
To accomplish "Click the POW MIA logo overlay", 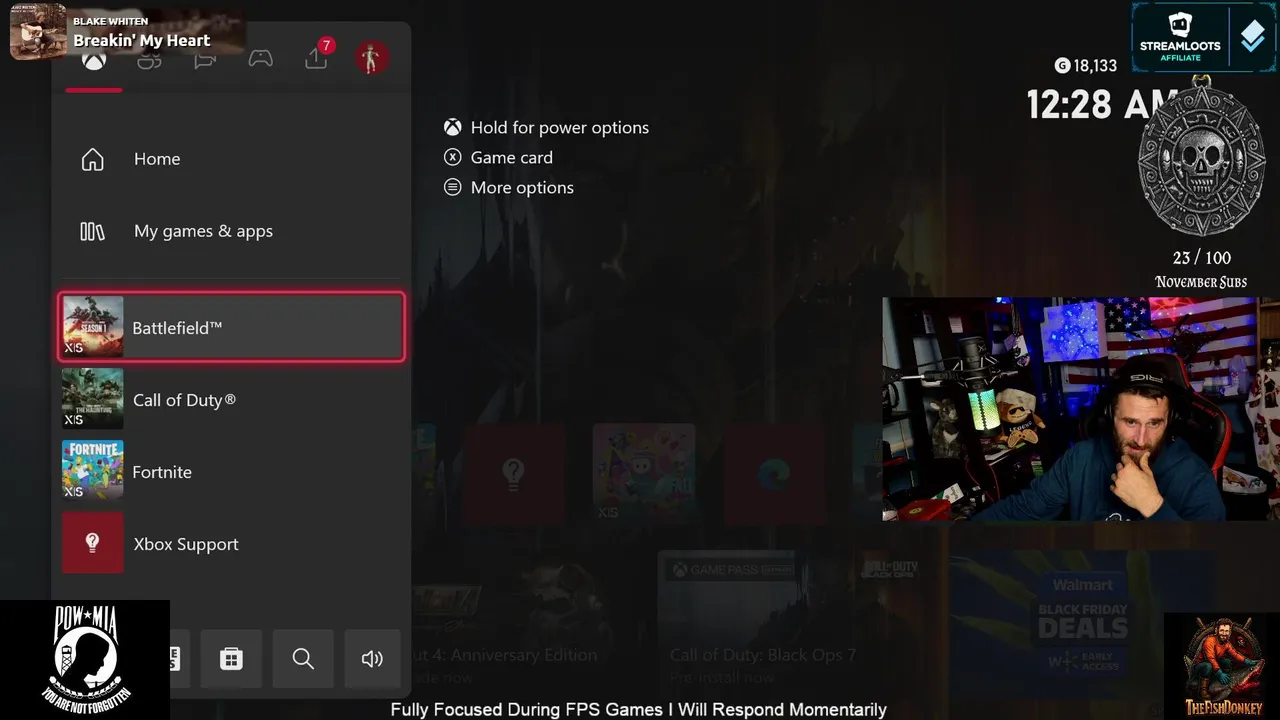I will [x=85, y=660].
